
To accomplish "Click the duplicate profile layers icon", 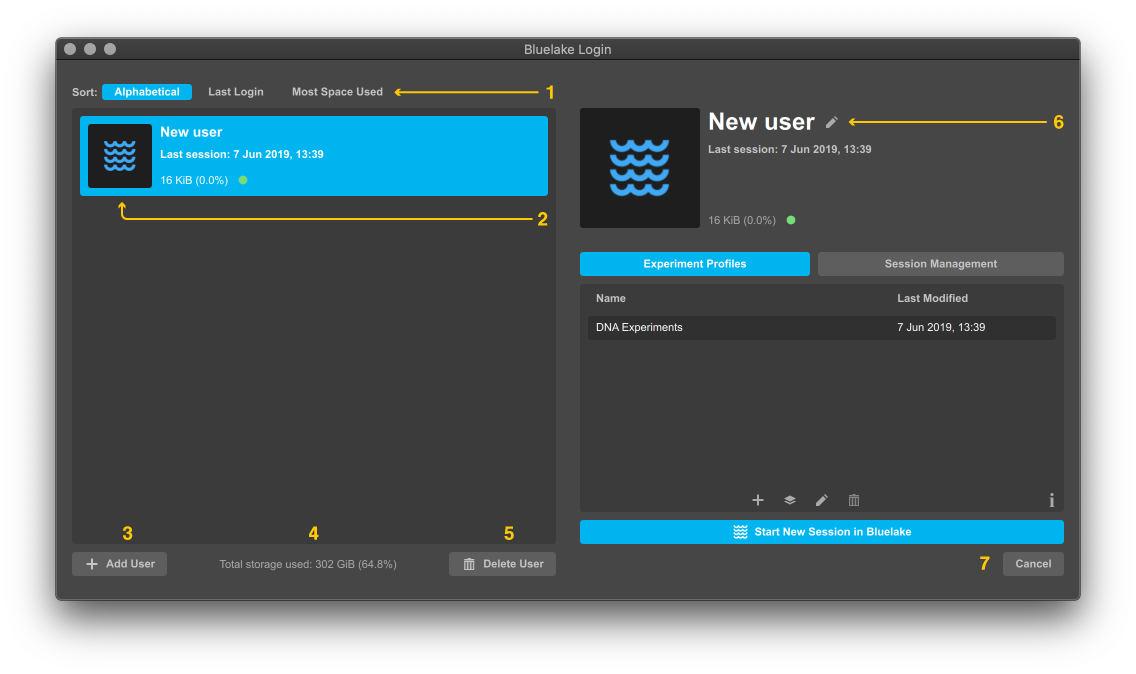I will tap(790, 500).
